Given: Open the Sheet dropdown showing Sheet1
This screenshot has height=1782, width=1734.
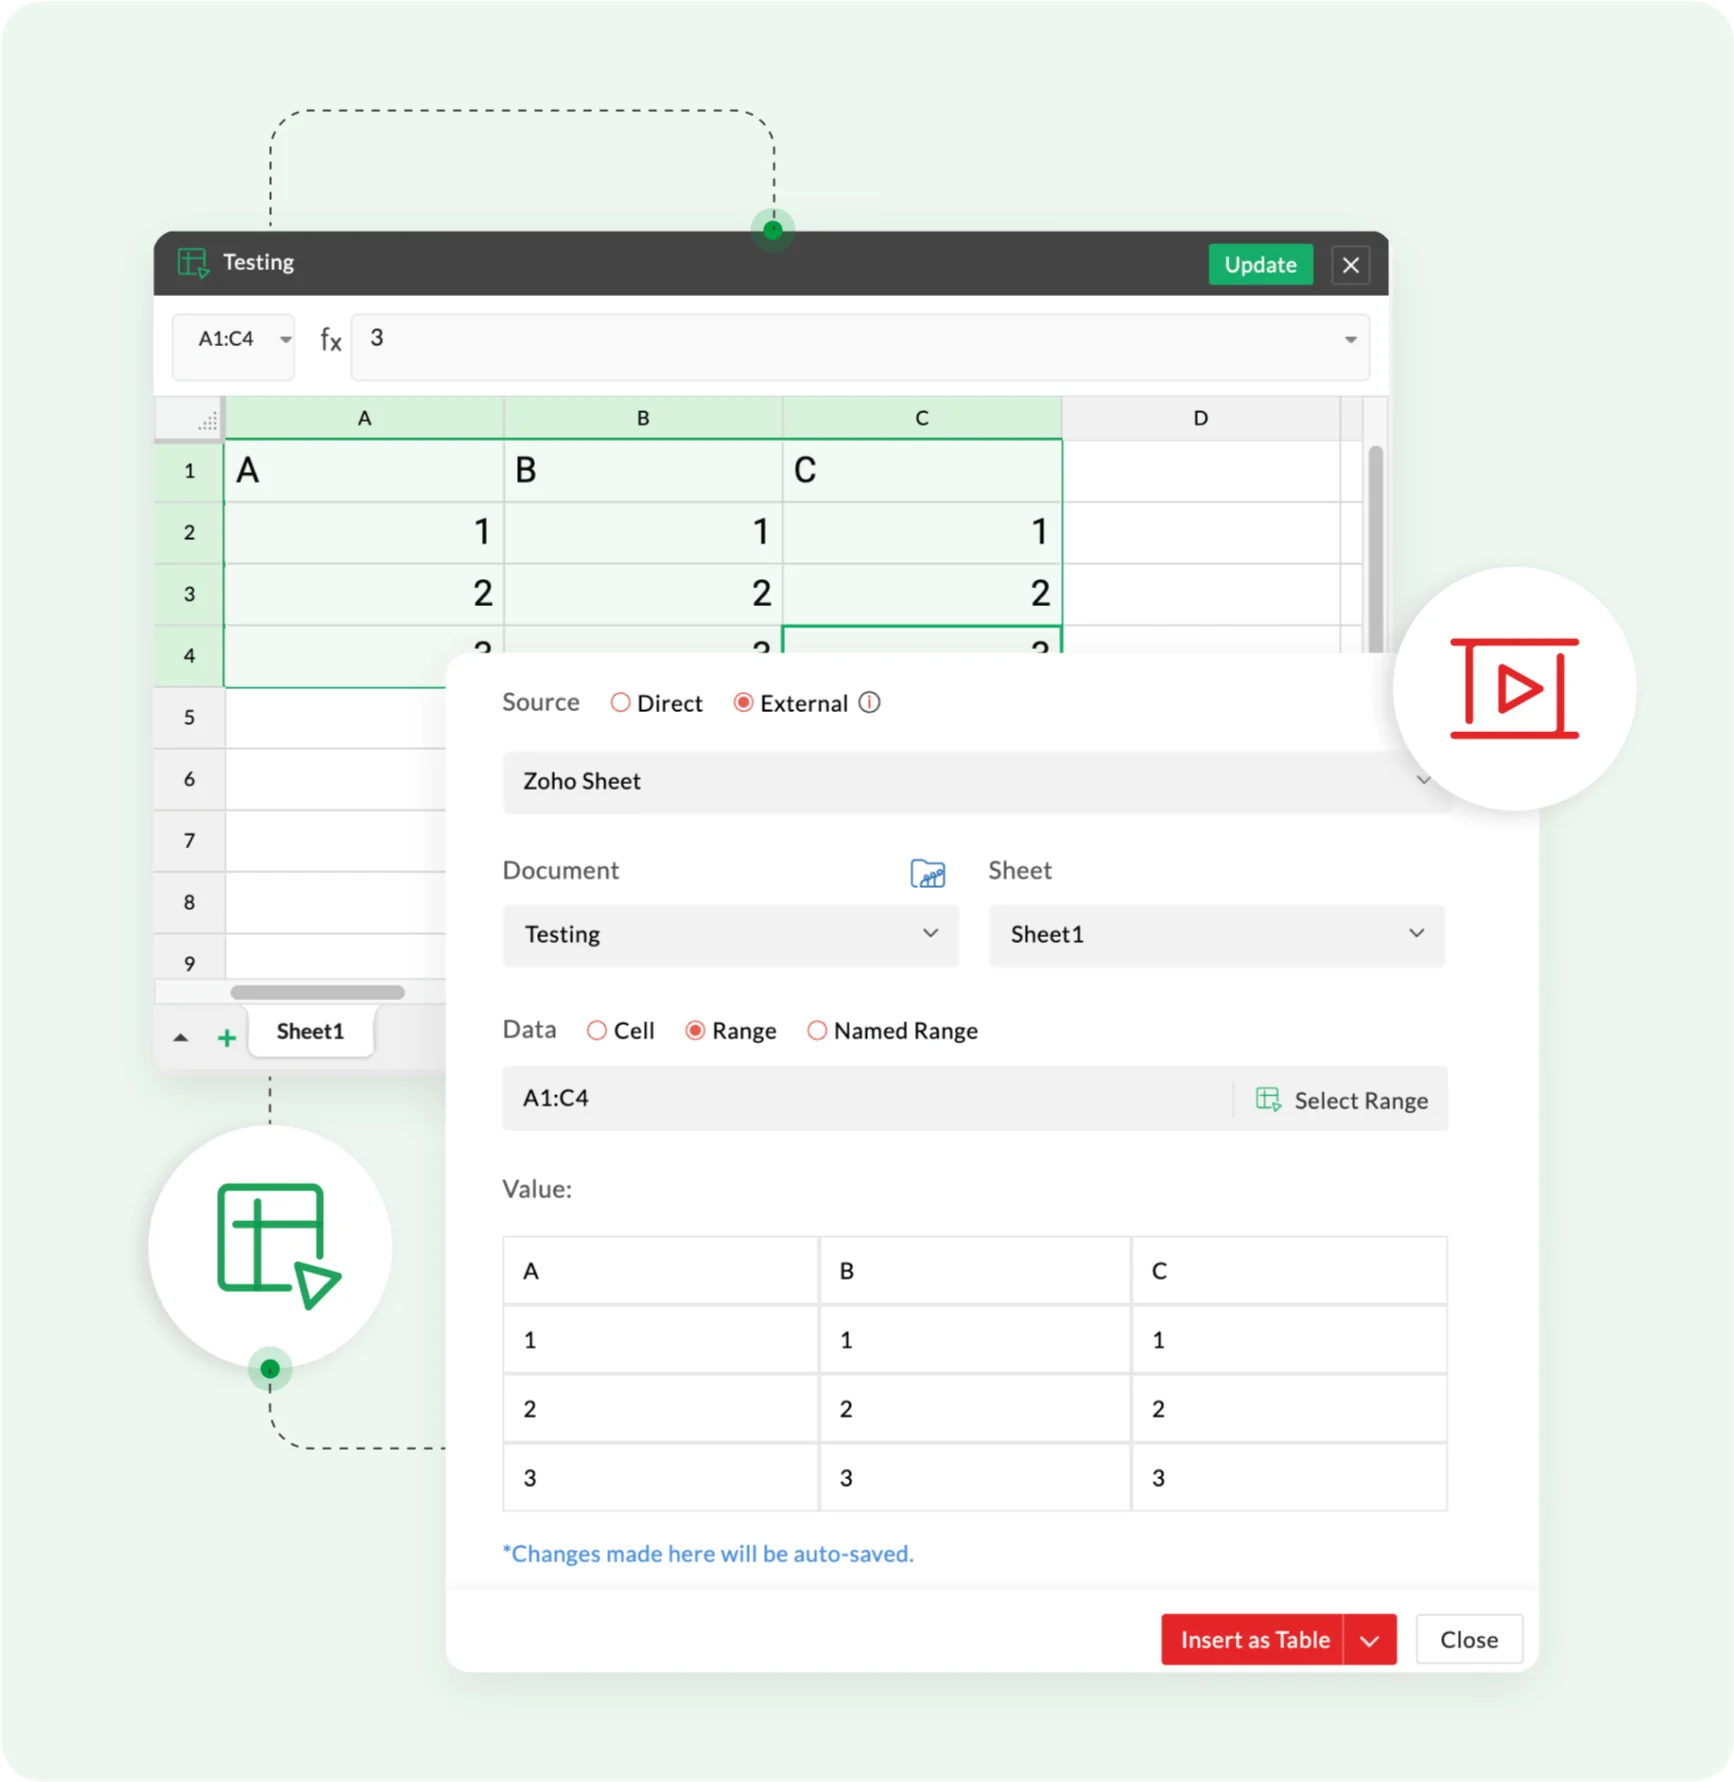Looking at the screenshot, I should [1215, 935].
